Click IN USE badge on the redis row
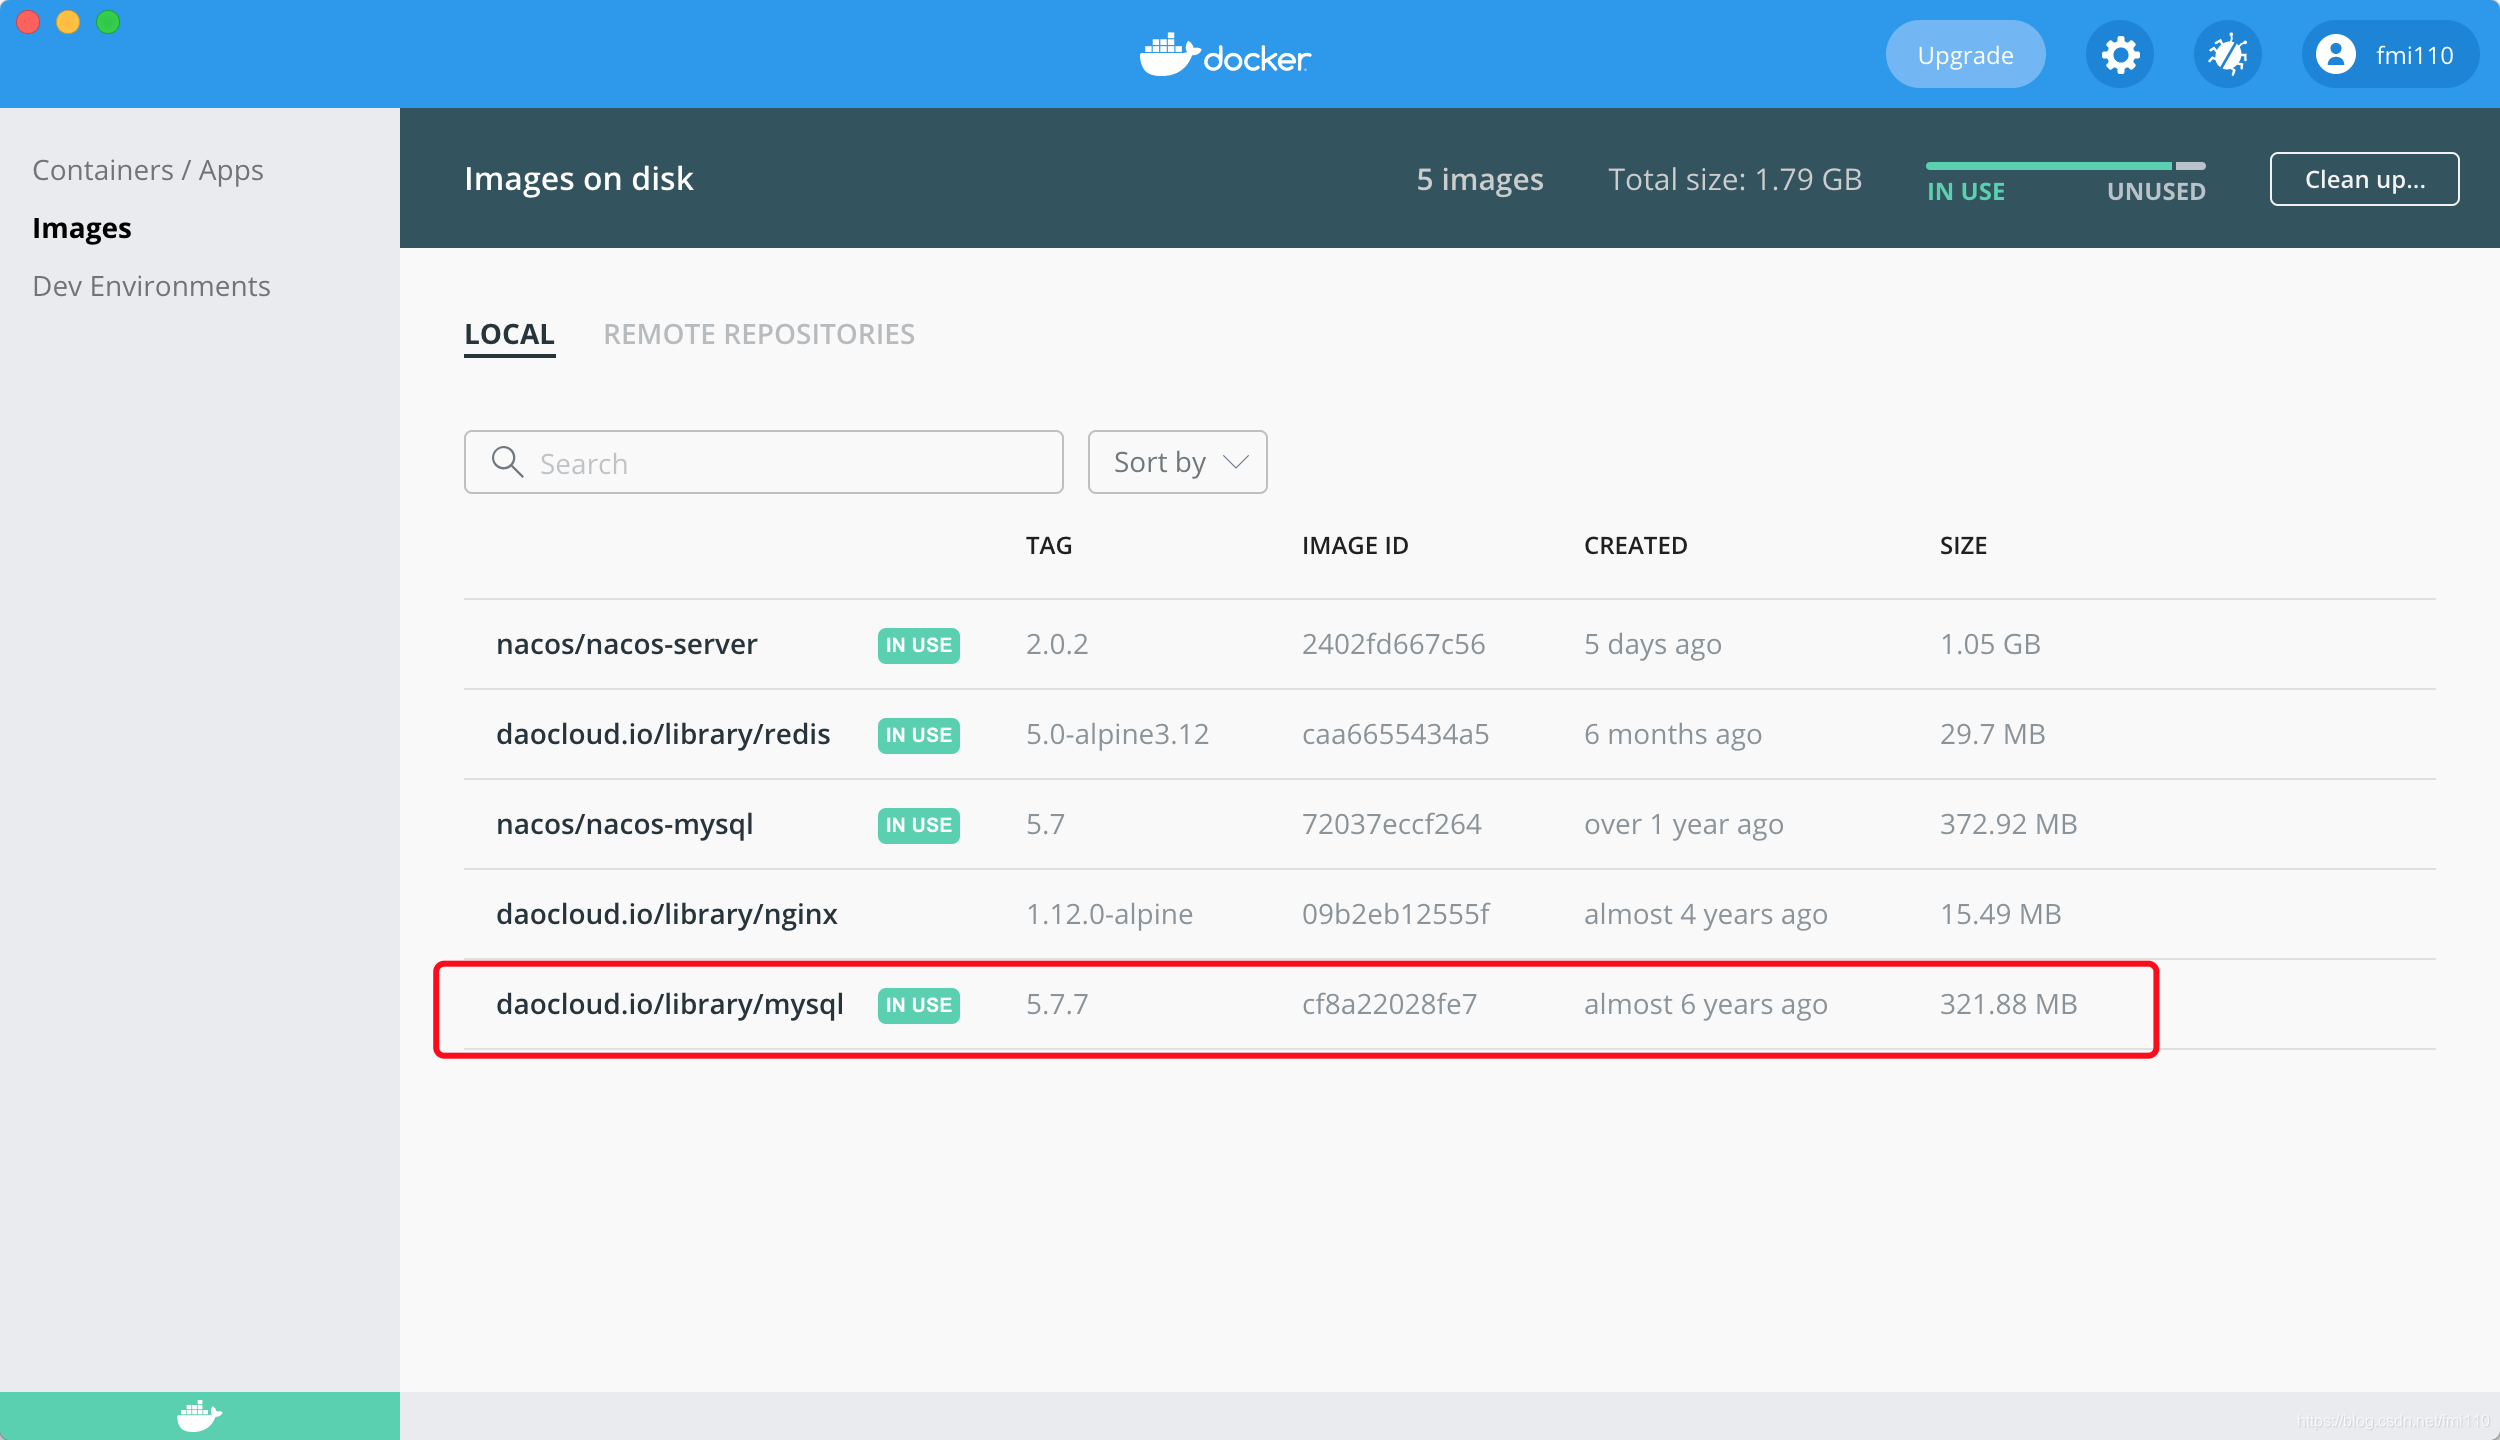 coord(918,735)
